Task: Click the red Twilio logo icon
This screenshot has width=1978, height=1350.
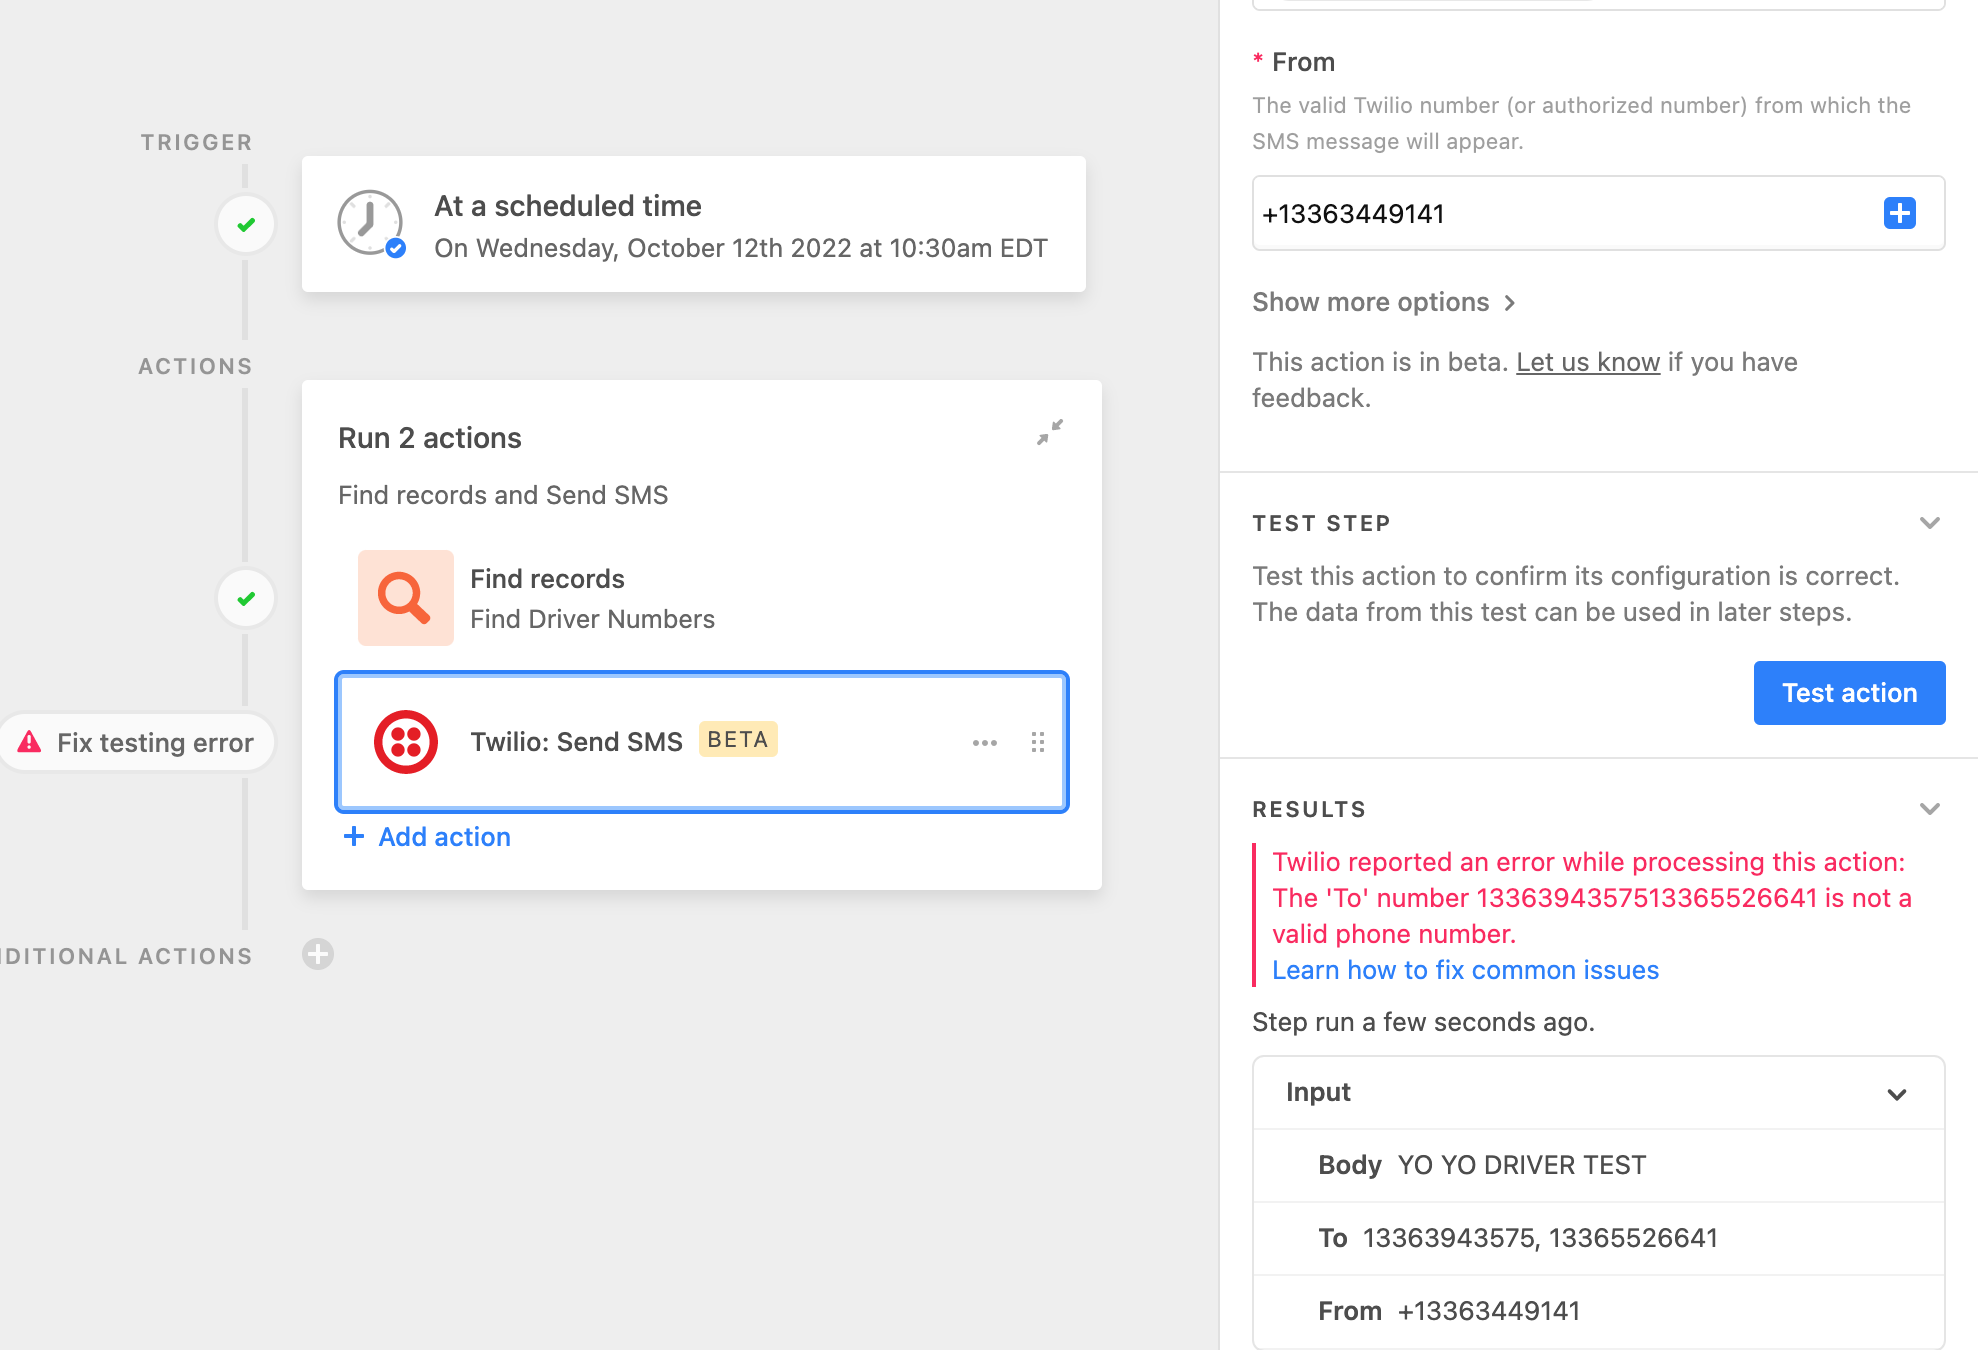Action: 406,742
